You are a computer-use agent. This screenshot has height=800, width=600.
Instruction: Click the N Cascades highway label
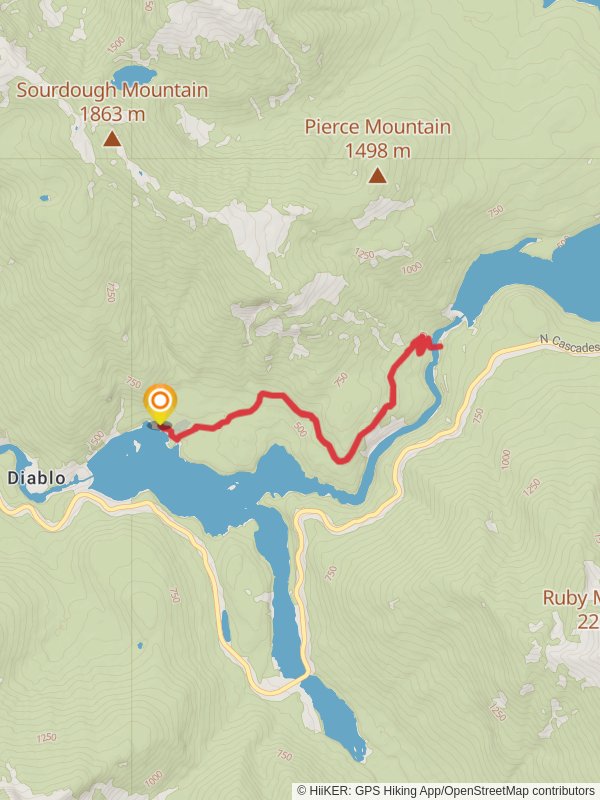click(570, 344)
